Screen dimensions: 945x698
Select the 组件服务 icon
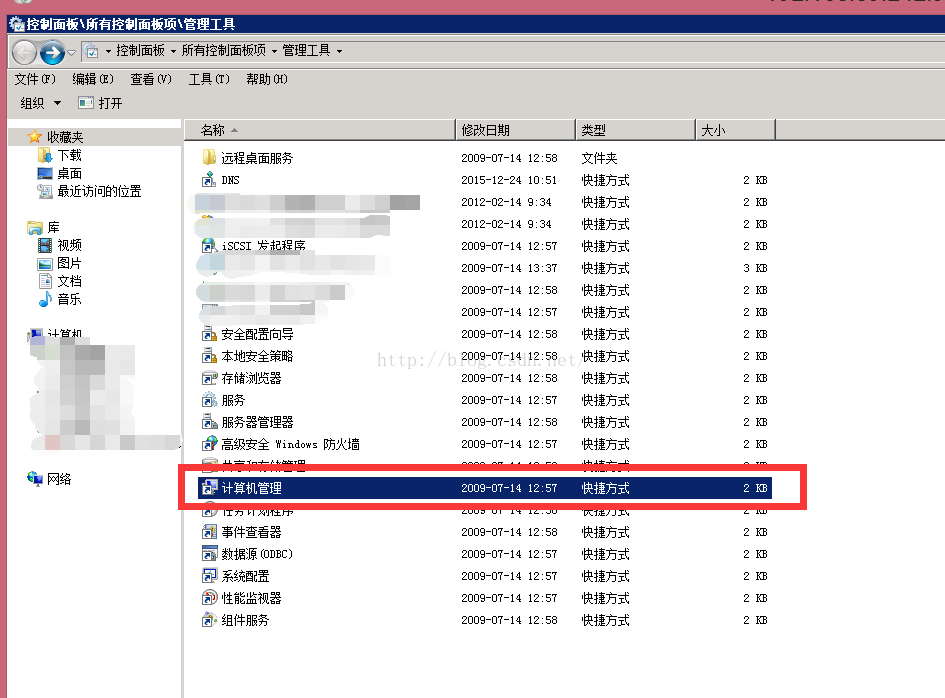(x=209, y=620)
